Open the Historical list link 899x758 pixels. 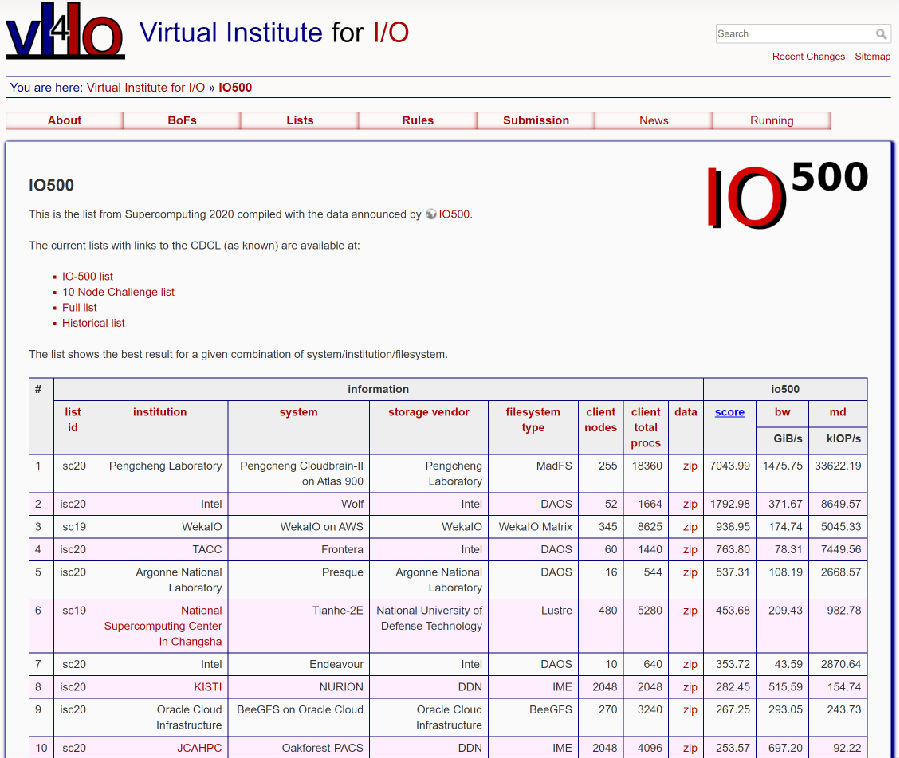93,323
